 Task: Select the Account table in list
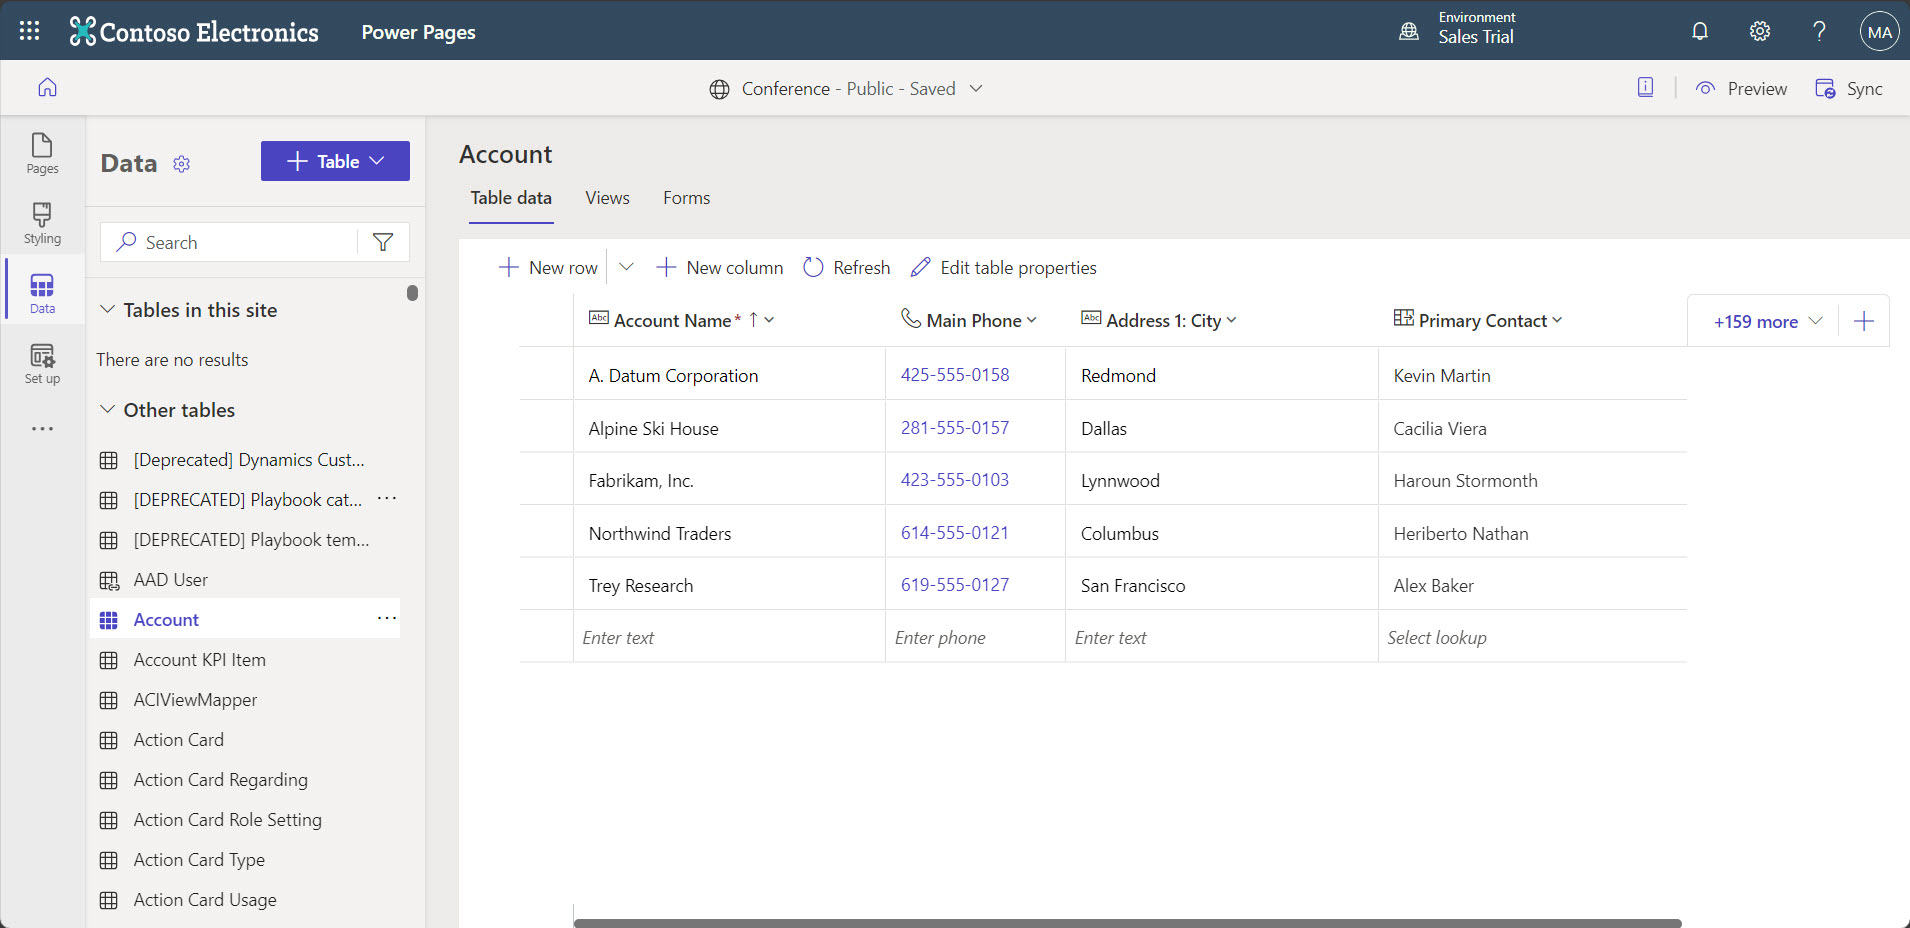coord(245,619)
